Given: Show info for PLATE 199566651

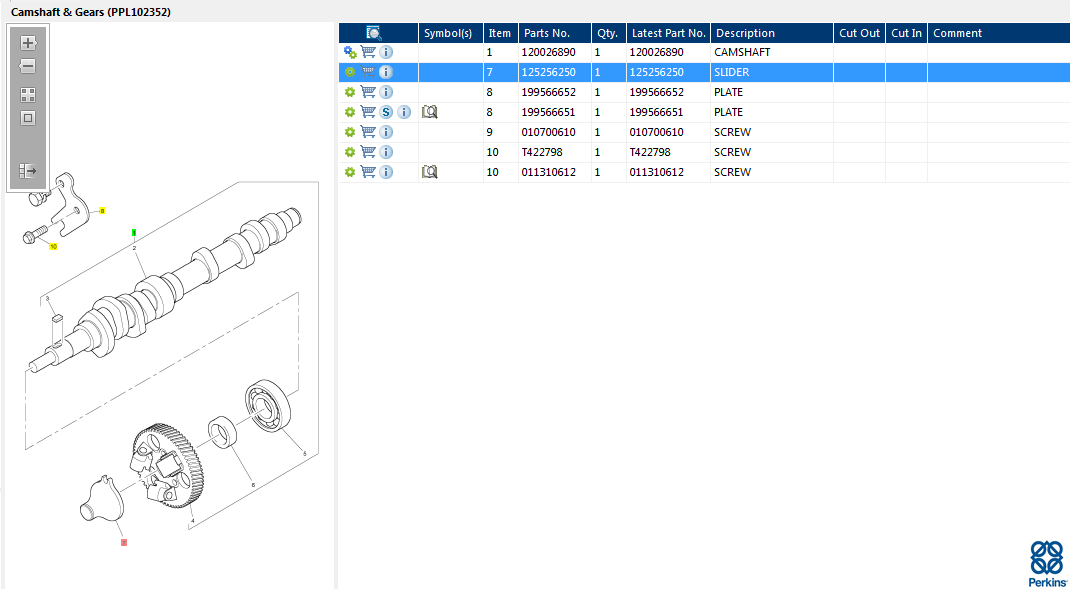Looking at the screenshot, I should click(404, 112).
